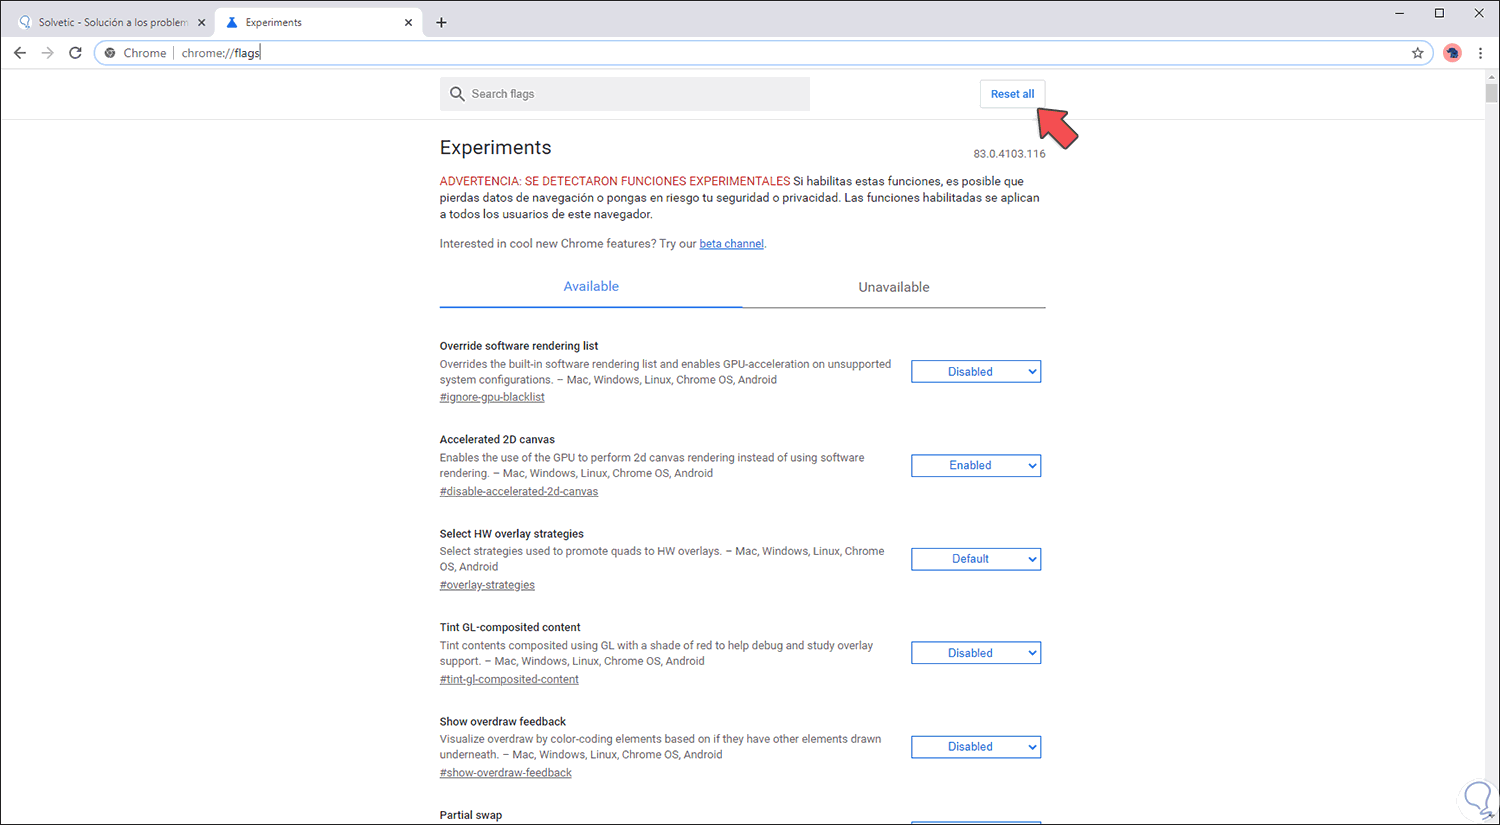Open Override software rendering list dropdown

pyautogui.click(x=975, y=372)
